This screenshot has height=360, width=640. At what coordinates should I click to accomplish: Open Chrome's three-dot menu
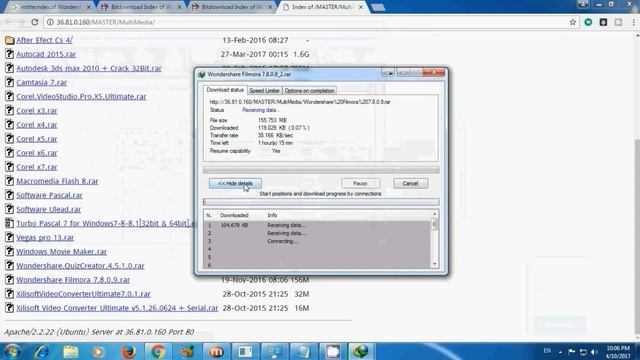point(634,22)
